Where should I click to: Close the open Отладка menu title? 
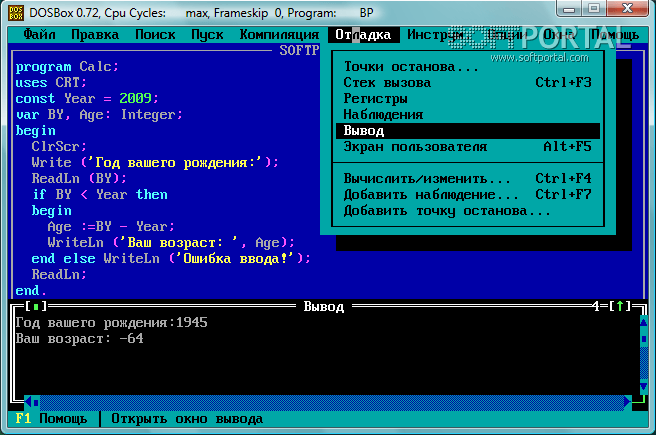pos(364,35)
